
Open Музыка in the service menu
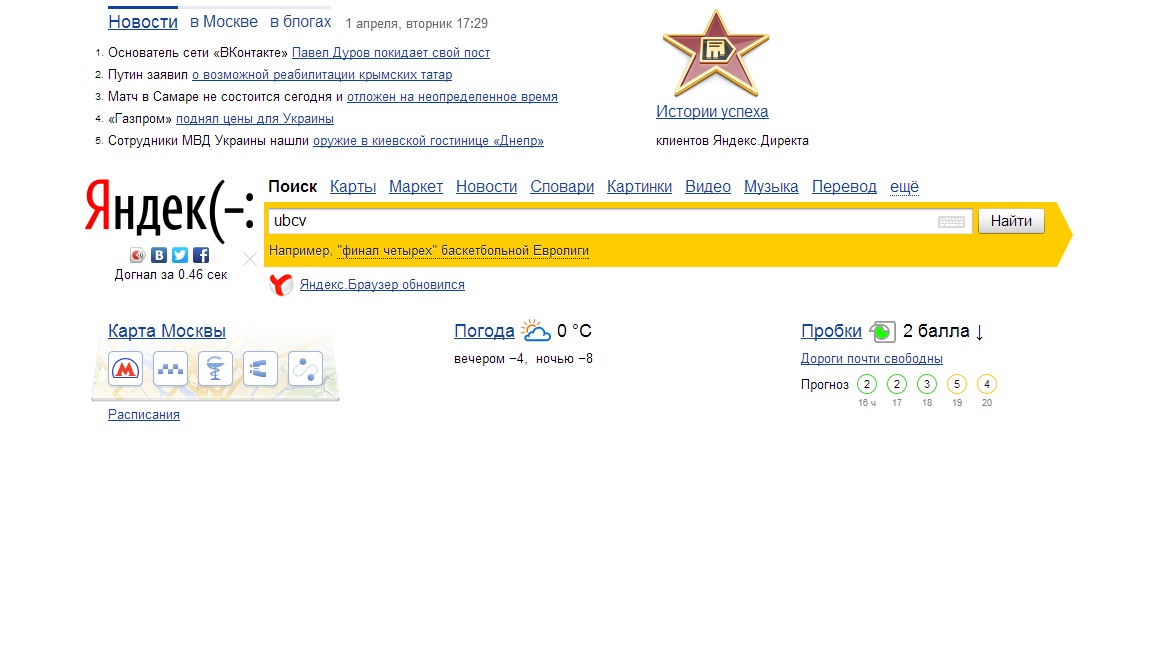(x=771, y=187)
